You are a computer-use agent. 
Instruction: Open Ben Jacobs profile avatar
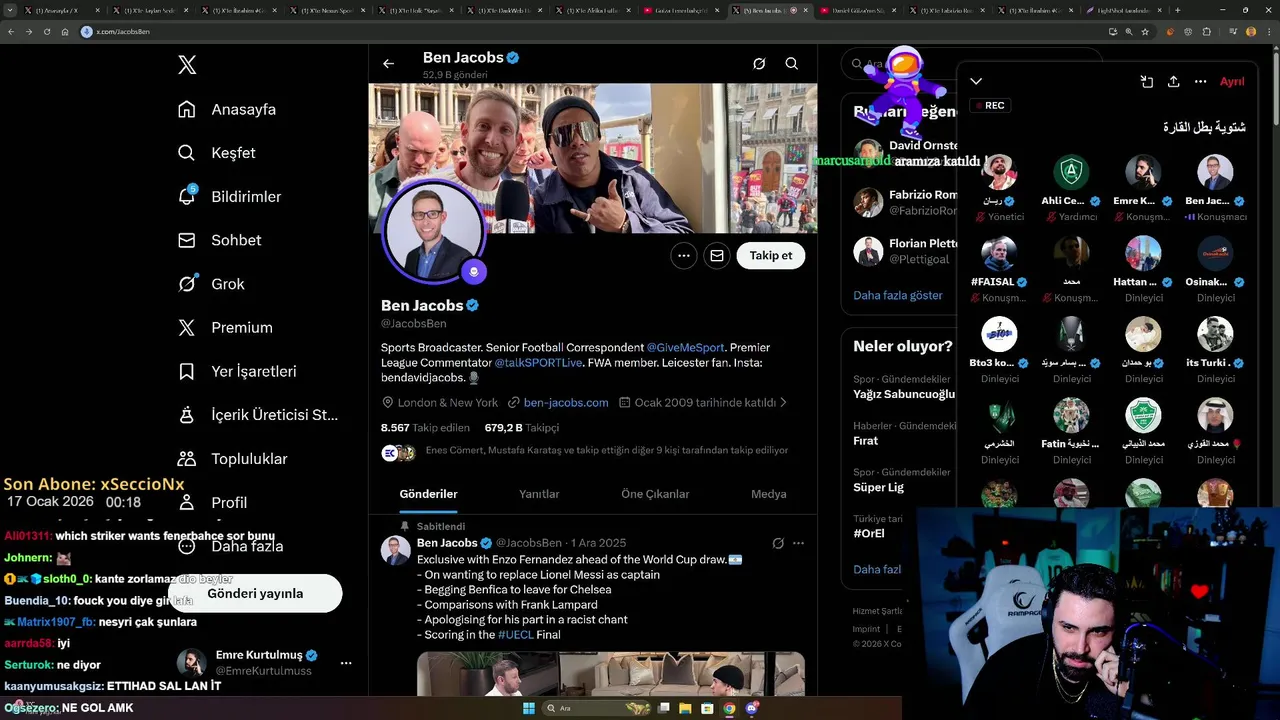[434, 232]
